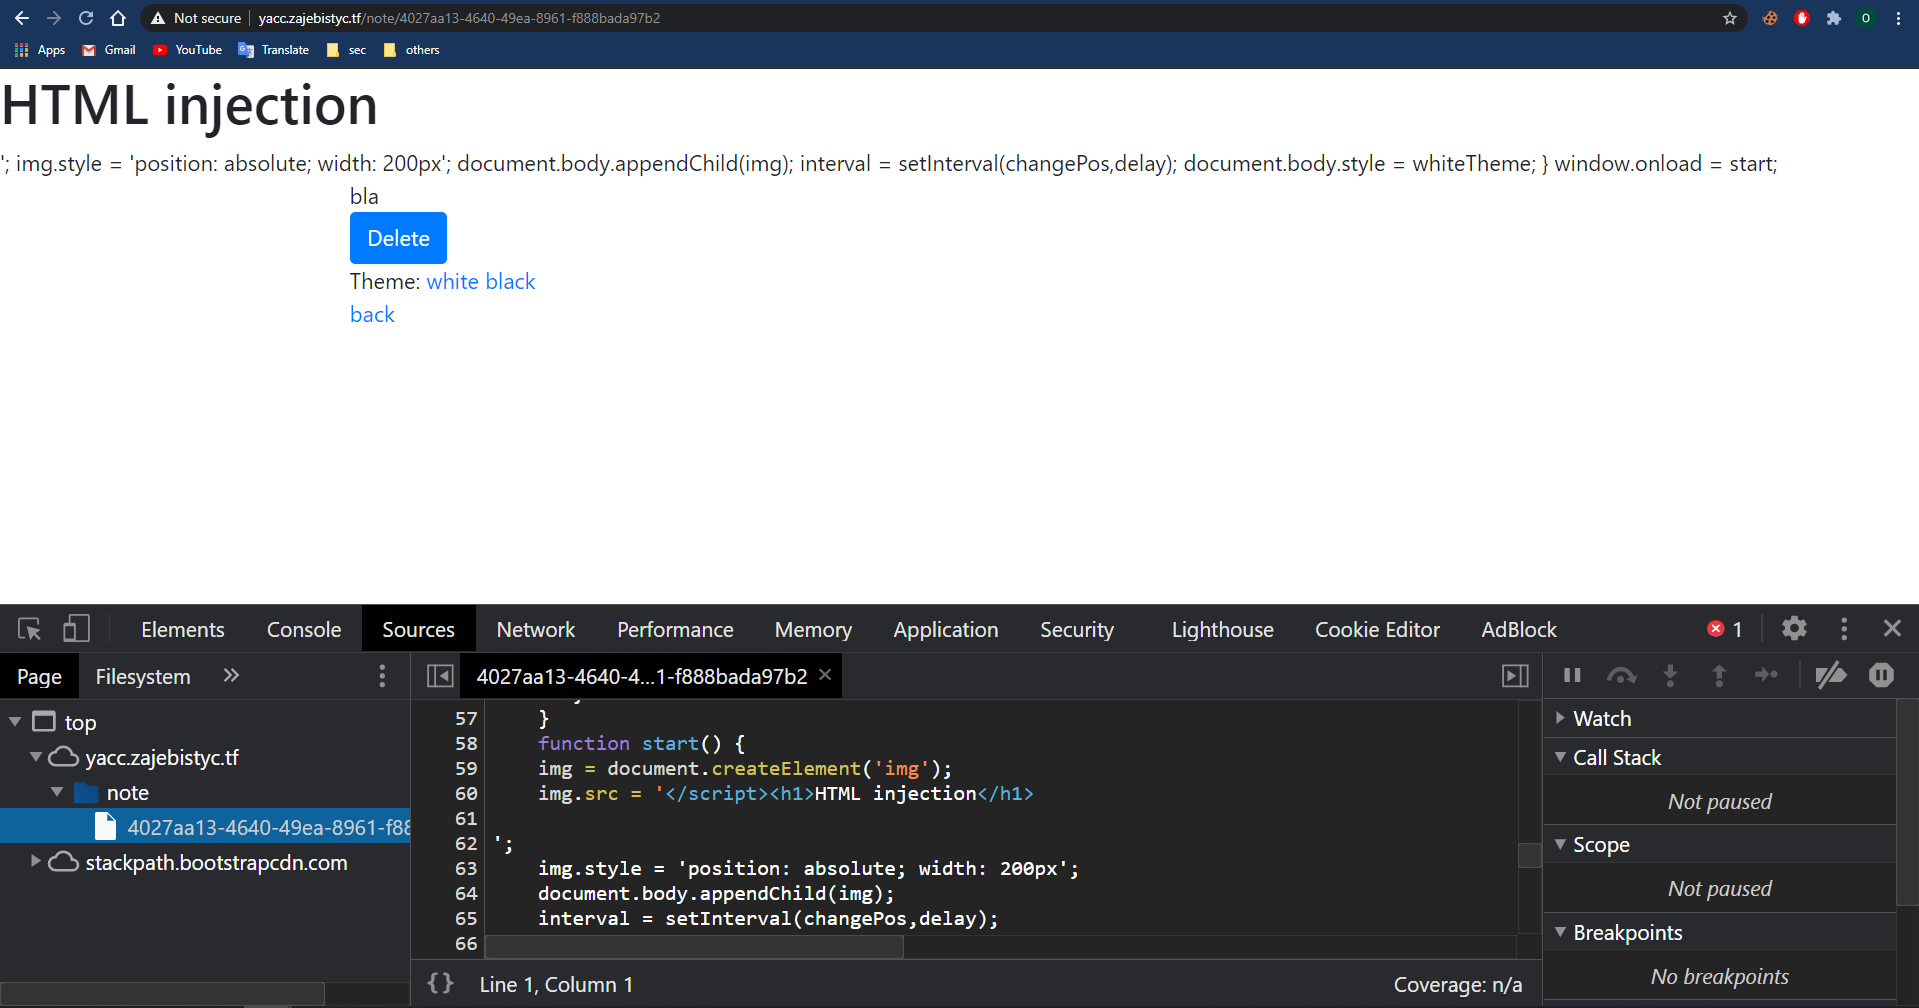Open the red AdBlock extension icon

pyautogui.click(x=1802, y=18)
